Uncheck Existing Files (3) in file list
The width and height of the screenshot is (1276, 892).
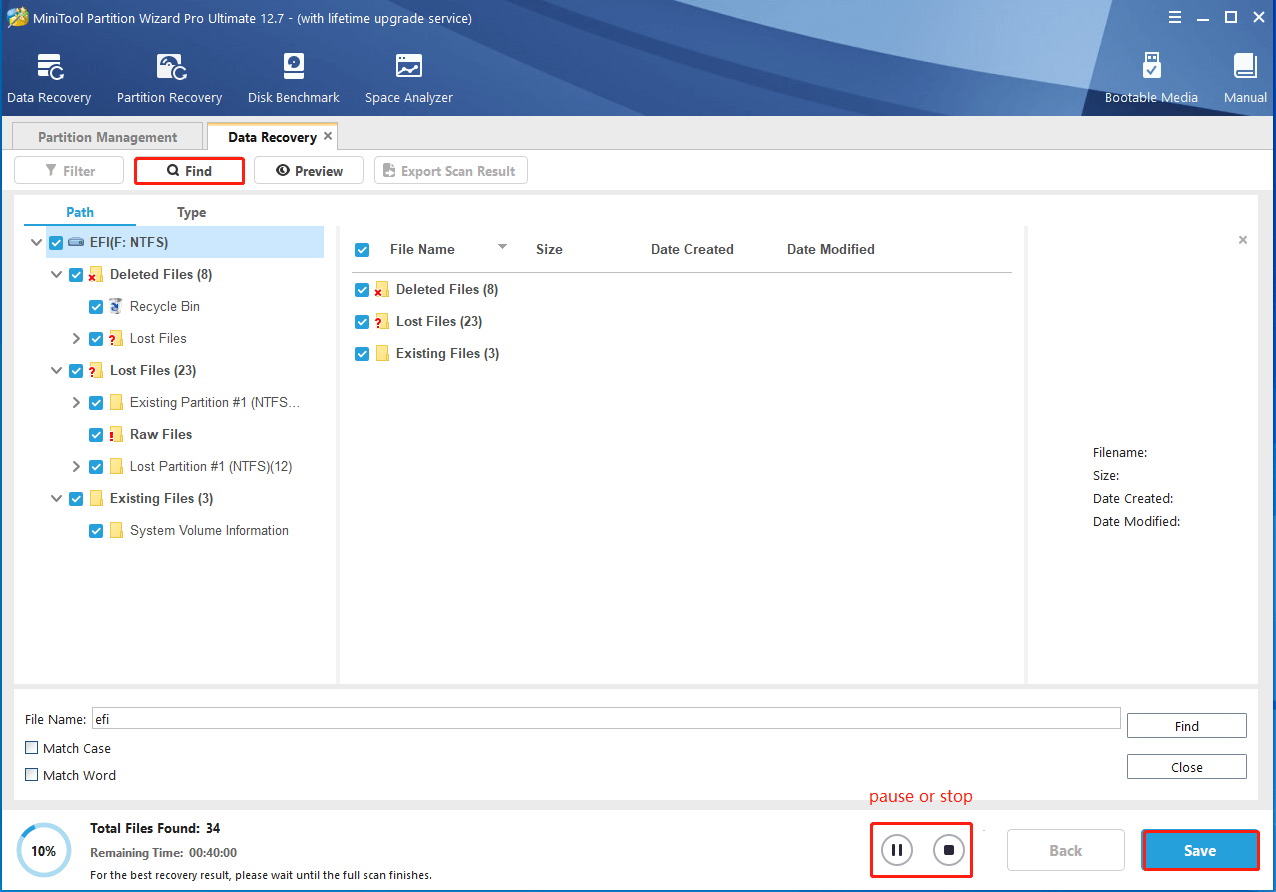[x=362, y=353]
